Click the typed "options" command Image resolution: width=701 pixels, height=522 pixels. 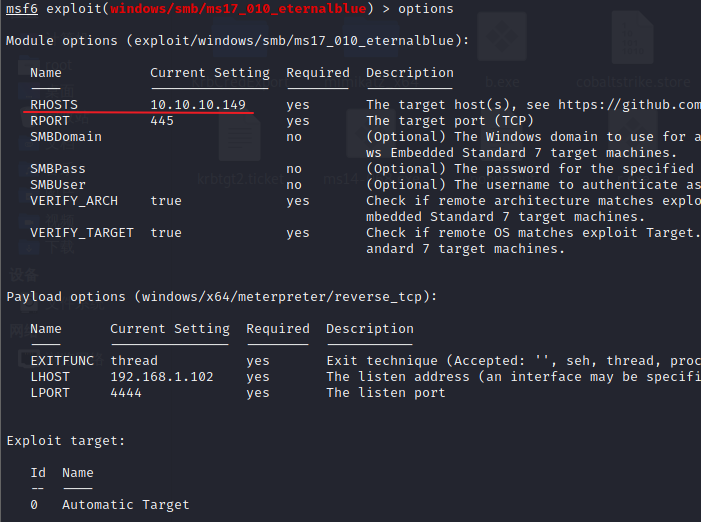[426, 9]
